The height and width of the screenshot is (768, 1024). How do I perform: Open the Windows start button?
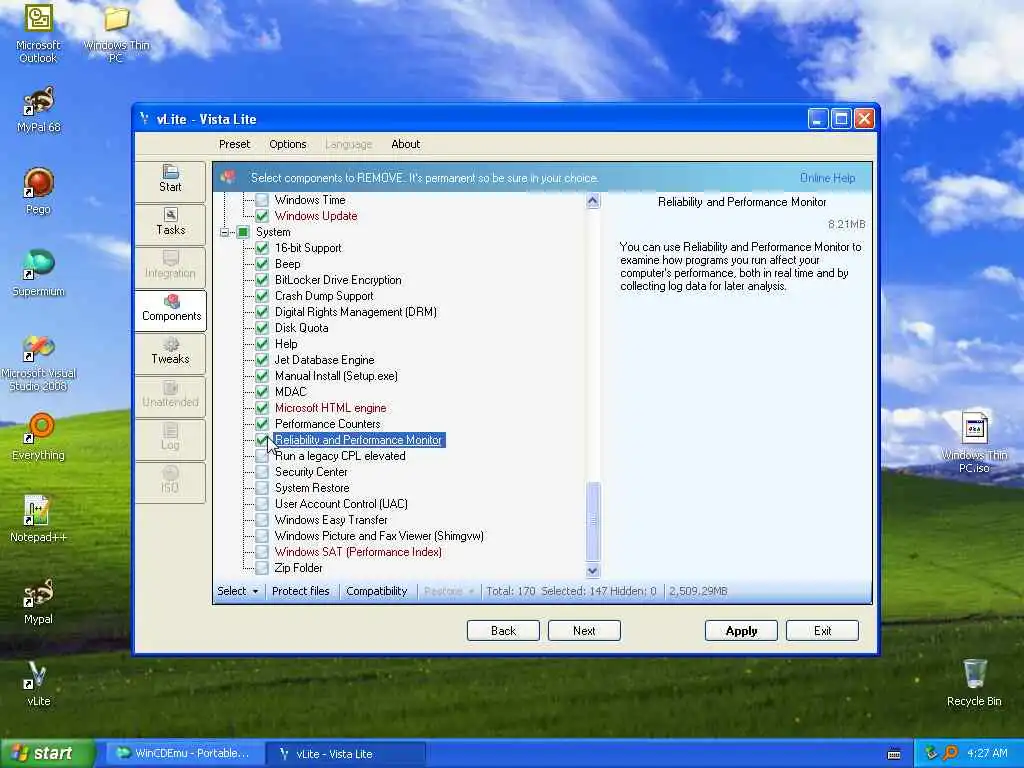pyautogui.click(x=46, y=753)
